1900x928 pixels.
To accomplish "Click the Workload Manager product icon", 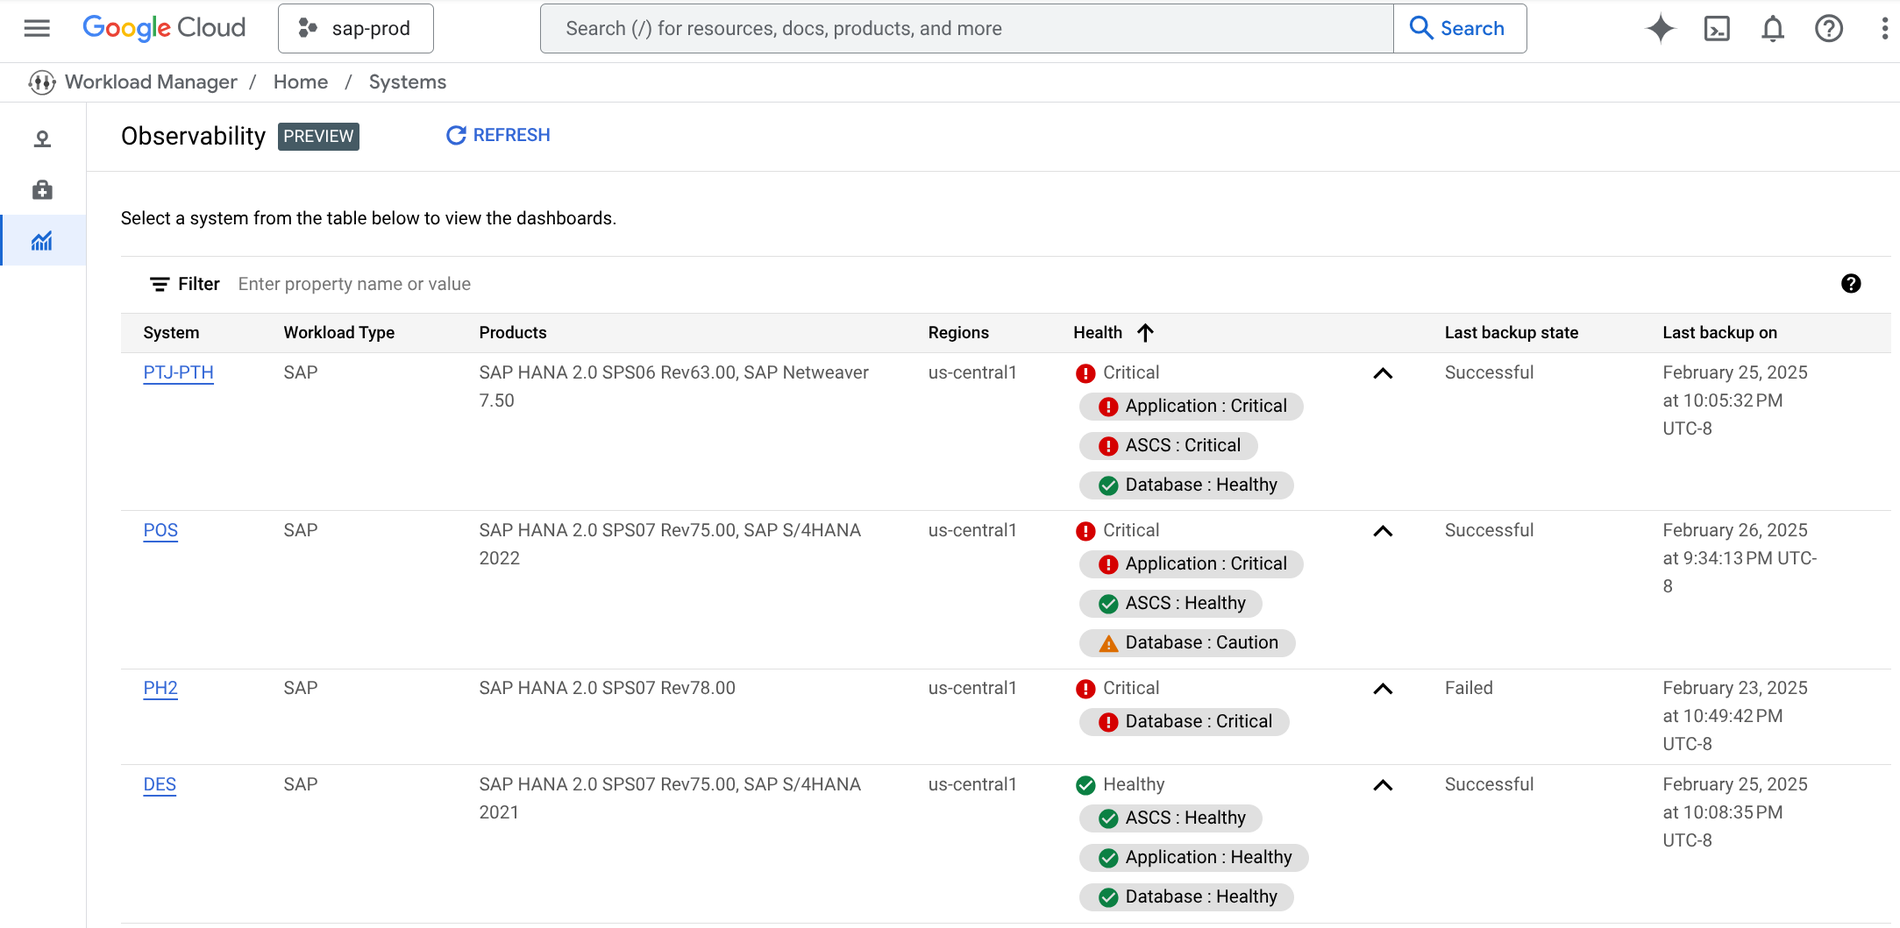I will [42, 82].
